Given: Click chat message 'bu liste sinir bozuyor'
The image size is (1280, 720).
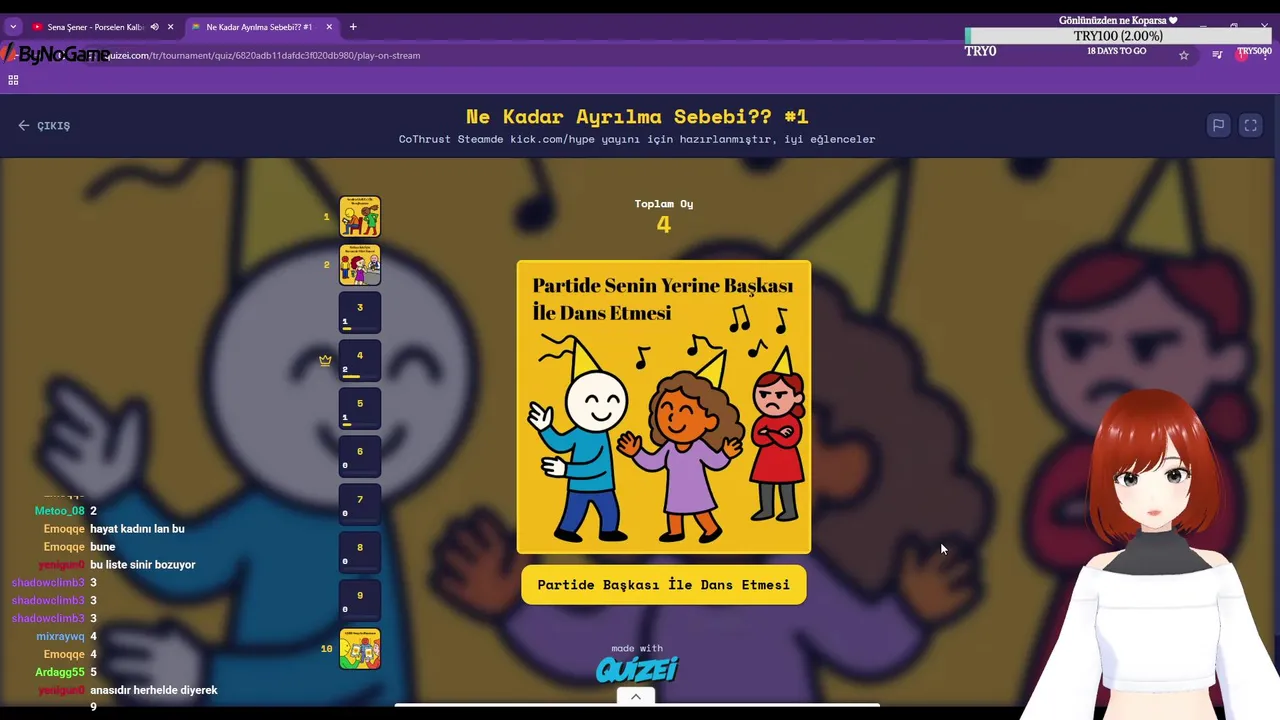Looking at the screenshot, I should [142, 565].
